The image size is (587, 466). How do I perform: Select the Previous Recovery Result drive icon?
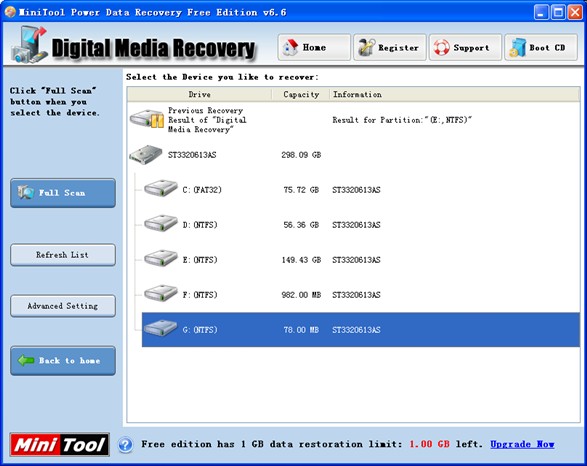point(147,119)
